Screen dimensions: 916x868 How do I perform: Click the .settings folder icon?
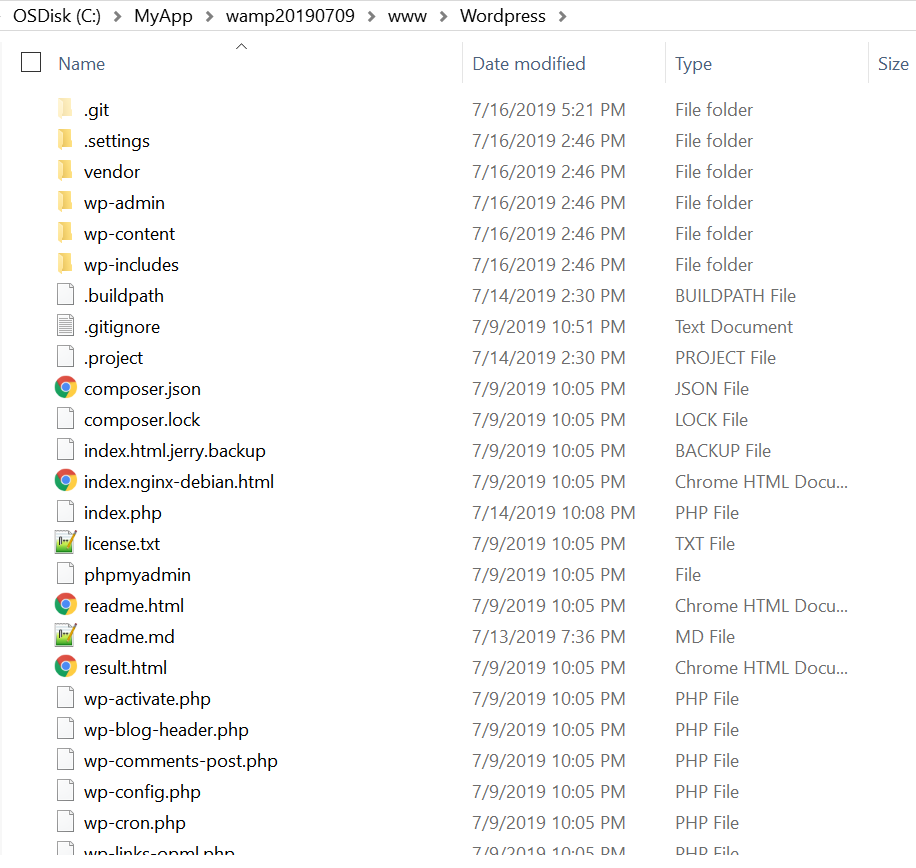point(65,140)
